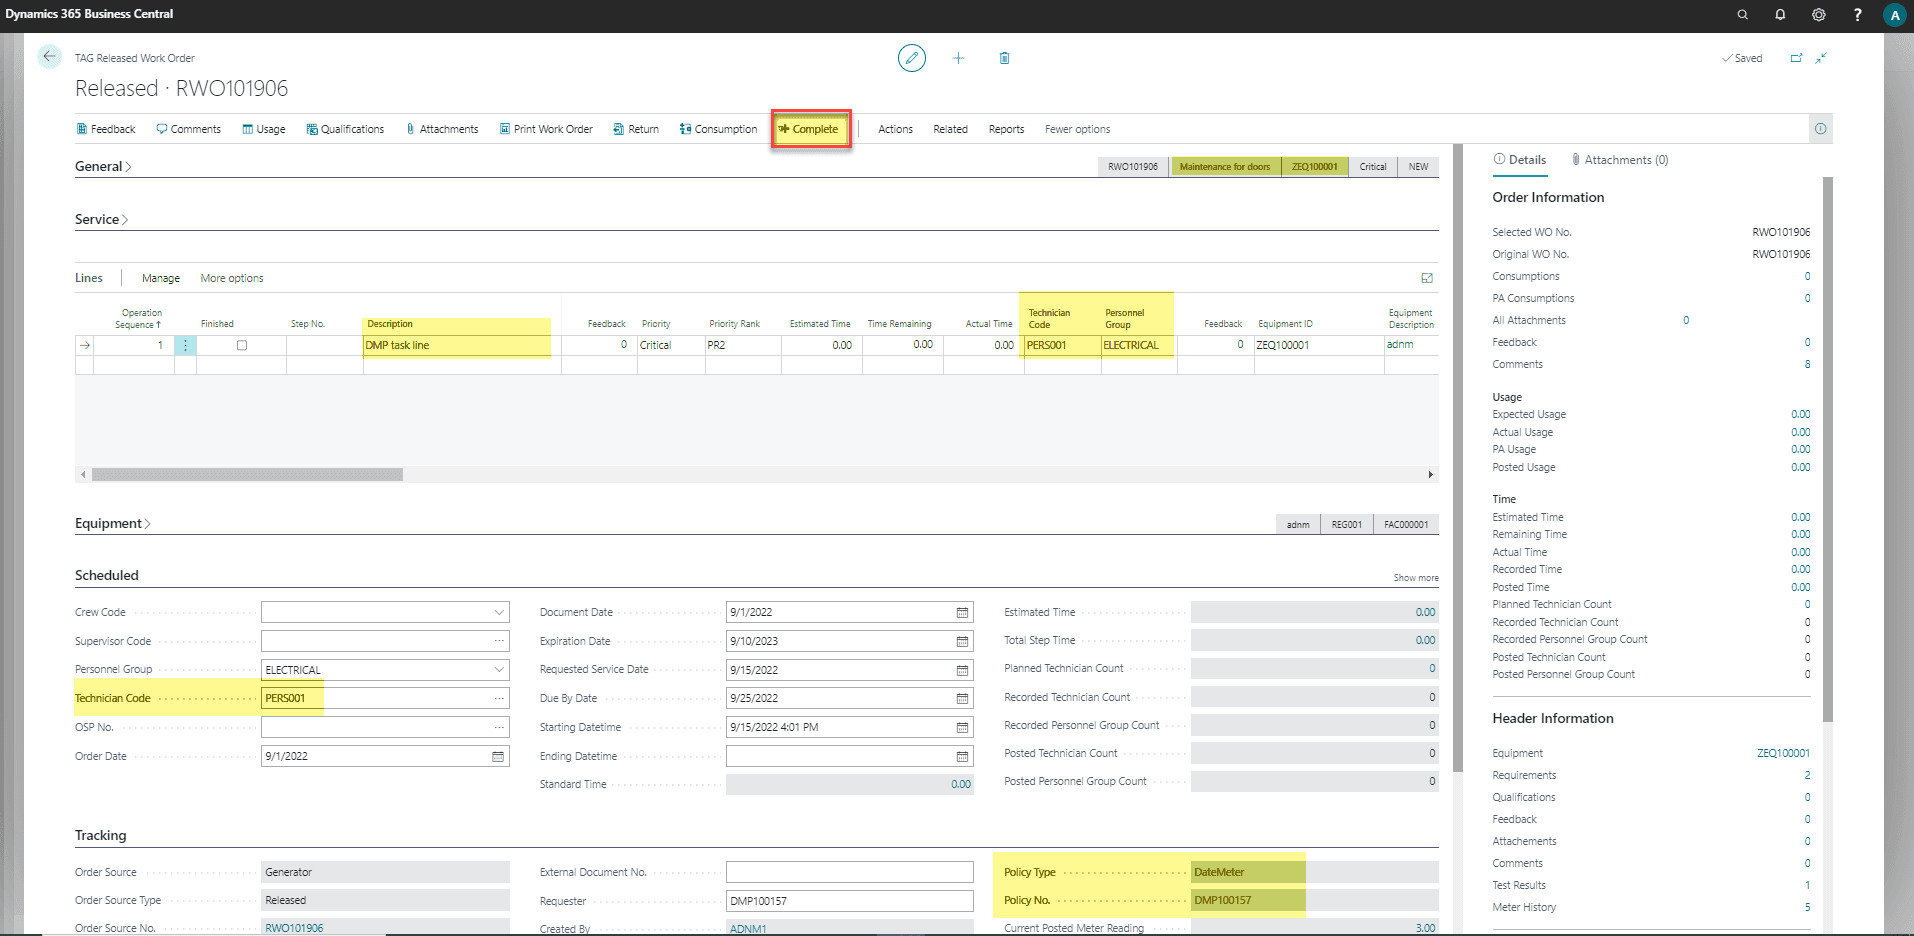
Task: Open Meter History count 5
Action: 1807,907
